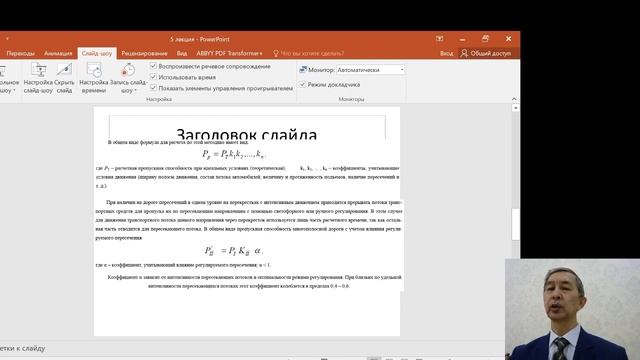The width and height of the screenshot is (640, 360).
Task: Toggle Режим докладчика checkbox
Action: point(302,84)
